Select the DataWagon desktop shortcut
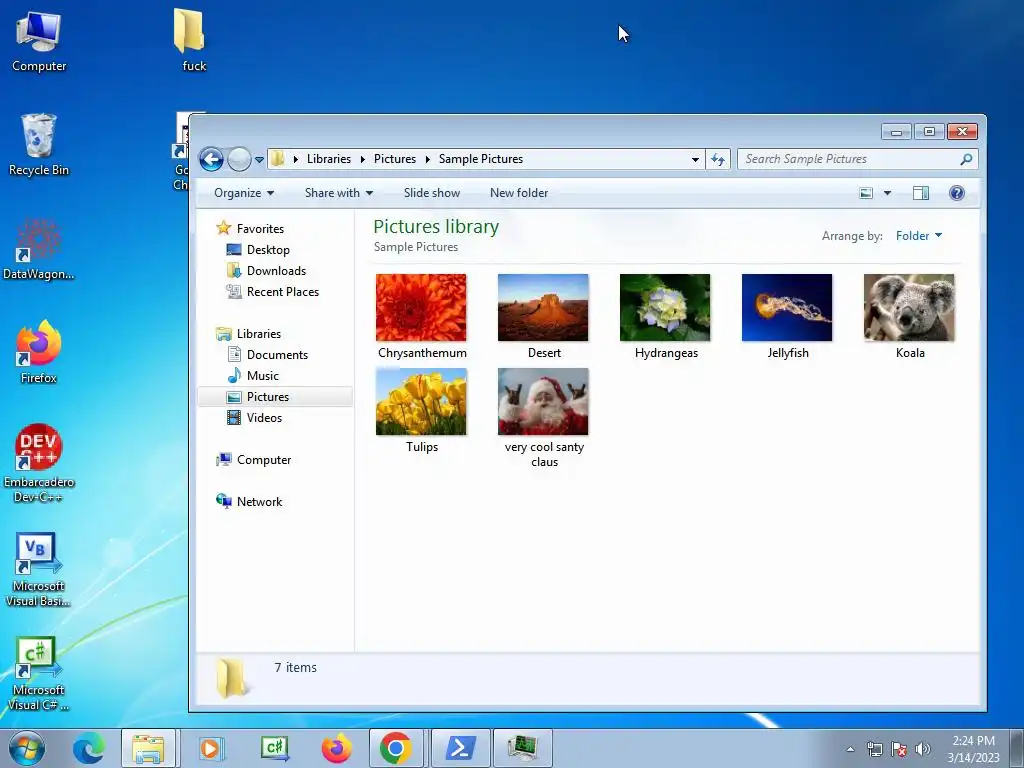This screenshot has height=768, width=1024. 39,249
